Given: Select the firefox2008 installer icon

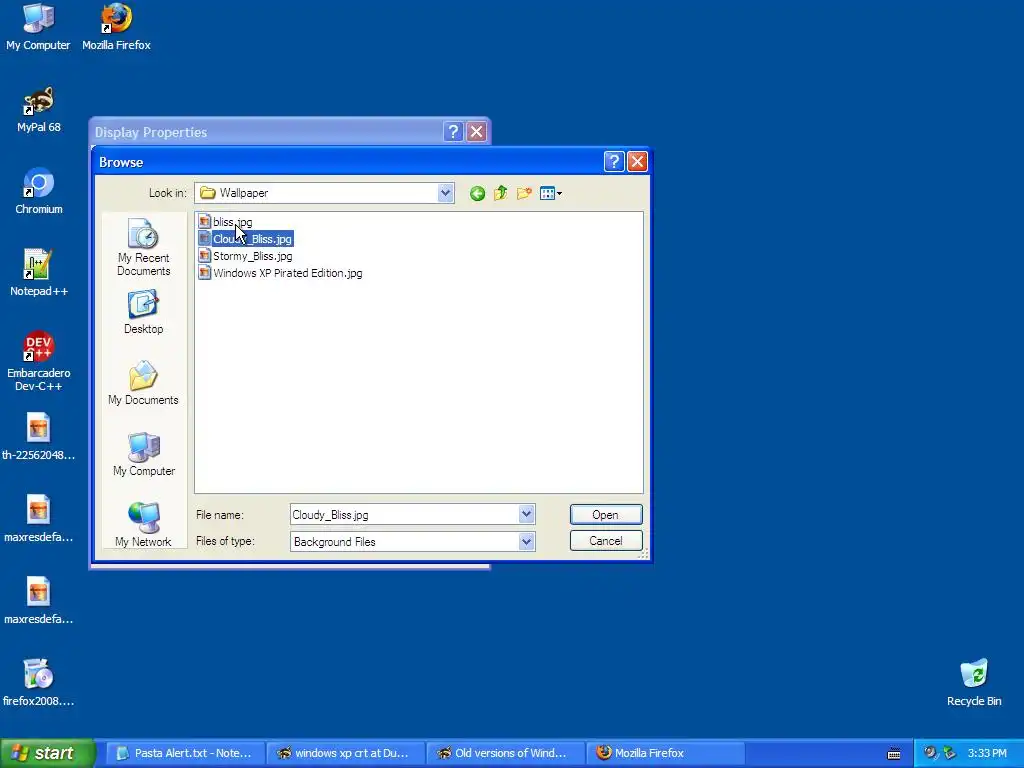Looking at the screenshot, I should [x=39, y=683].
